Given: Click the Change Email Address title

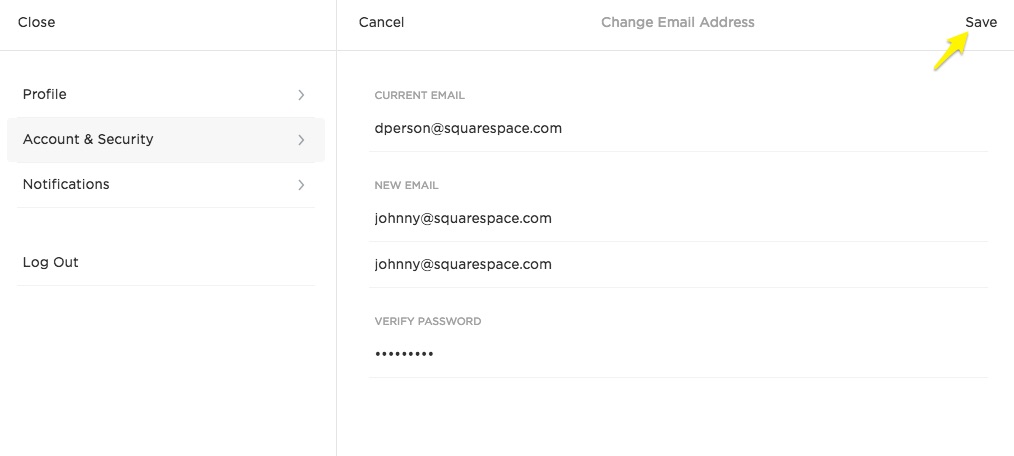Looking at the screenshot, I should 677,22.
